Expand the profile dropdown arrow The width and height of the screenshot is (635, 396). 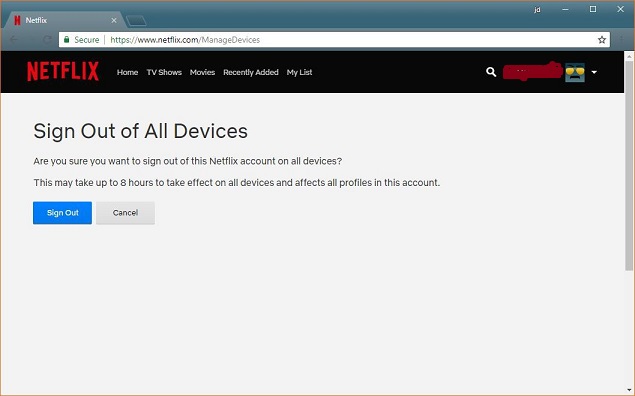tap(594, 72)
